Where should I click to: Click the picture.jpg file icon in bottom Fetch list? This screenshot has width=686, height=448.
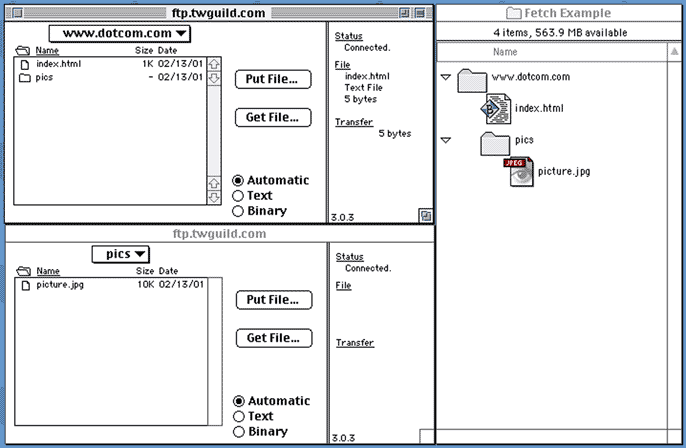26,286
